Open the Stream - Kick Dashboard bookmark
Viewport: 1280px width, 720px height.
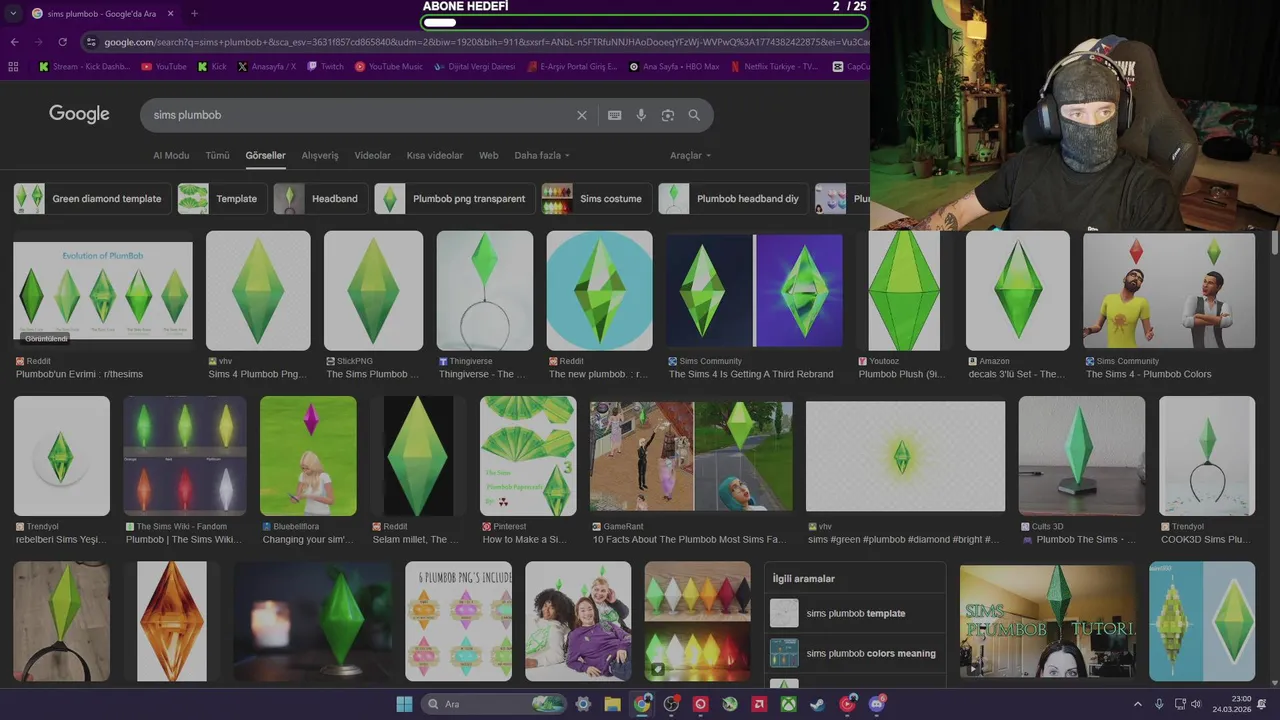pyautogui.click(x=85, y=67)
